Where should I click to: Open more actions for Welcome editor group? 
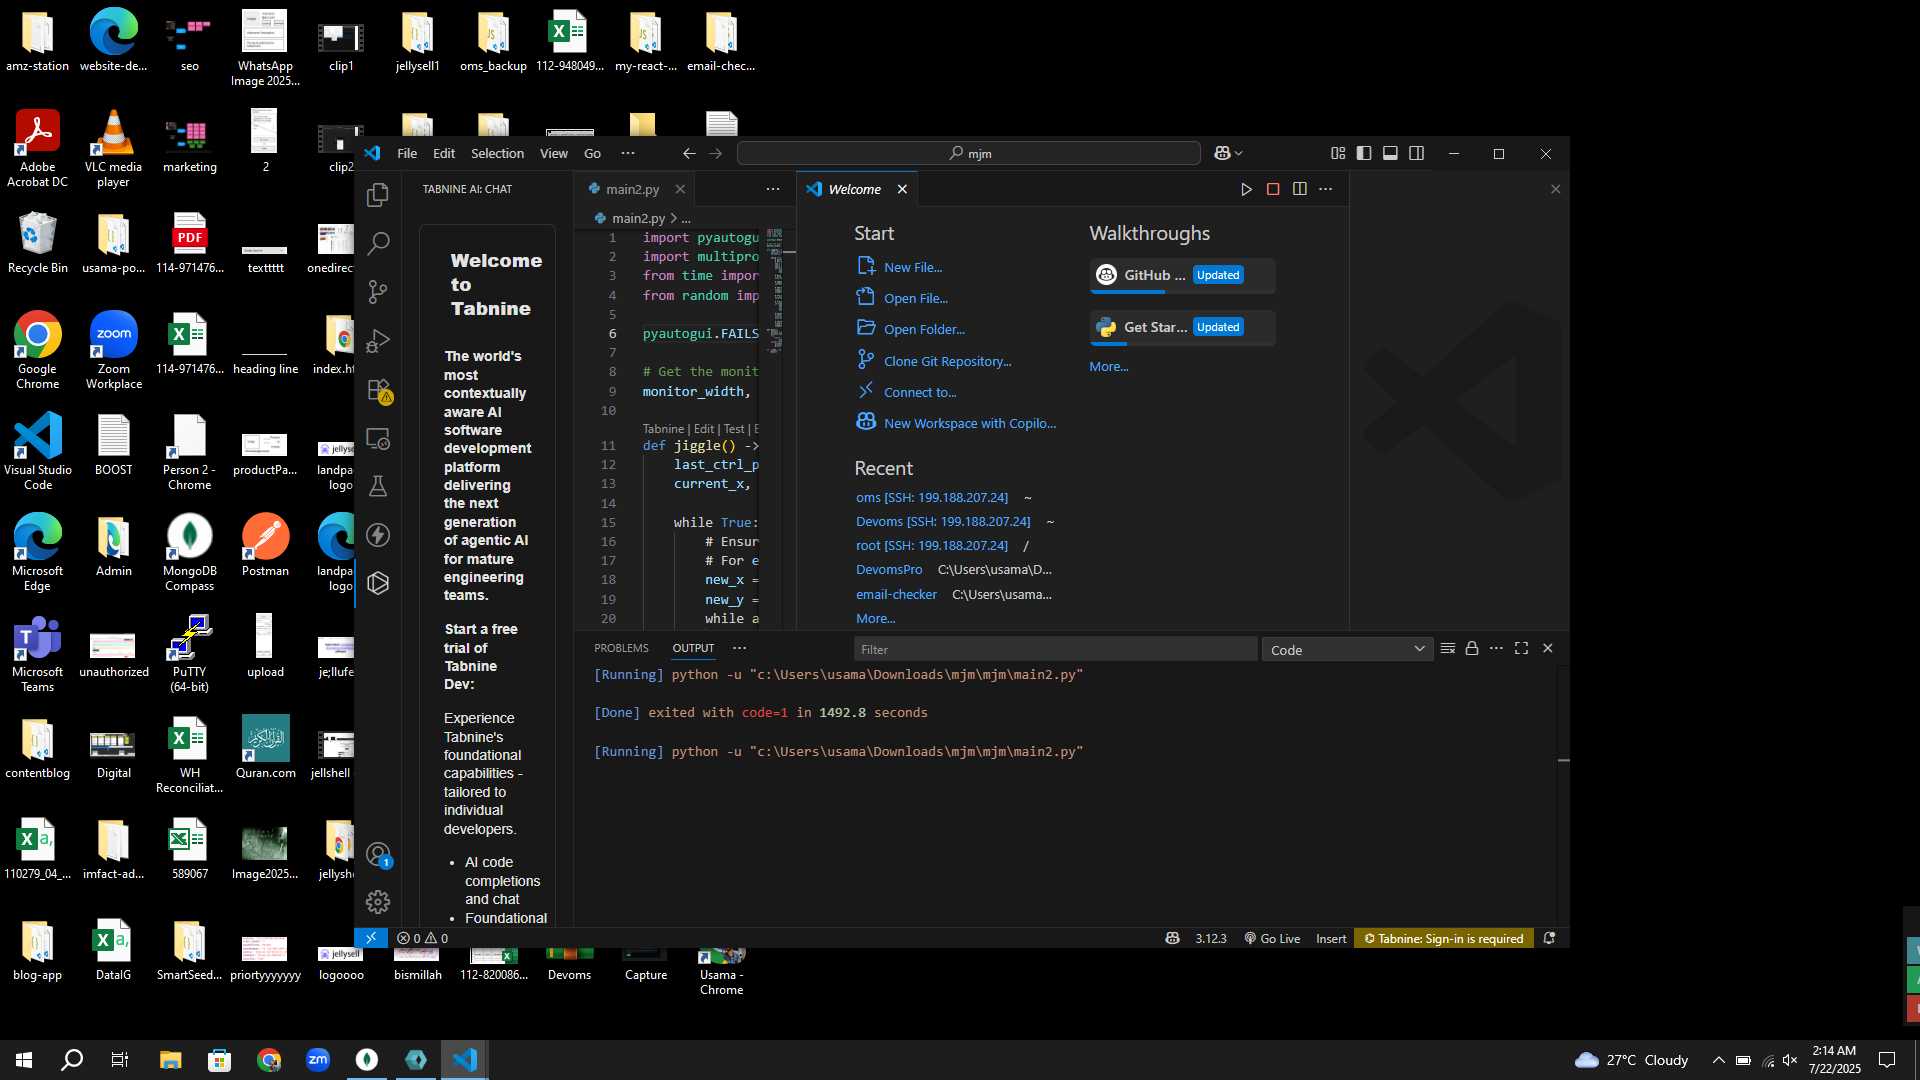tap(1325, 189)
